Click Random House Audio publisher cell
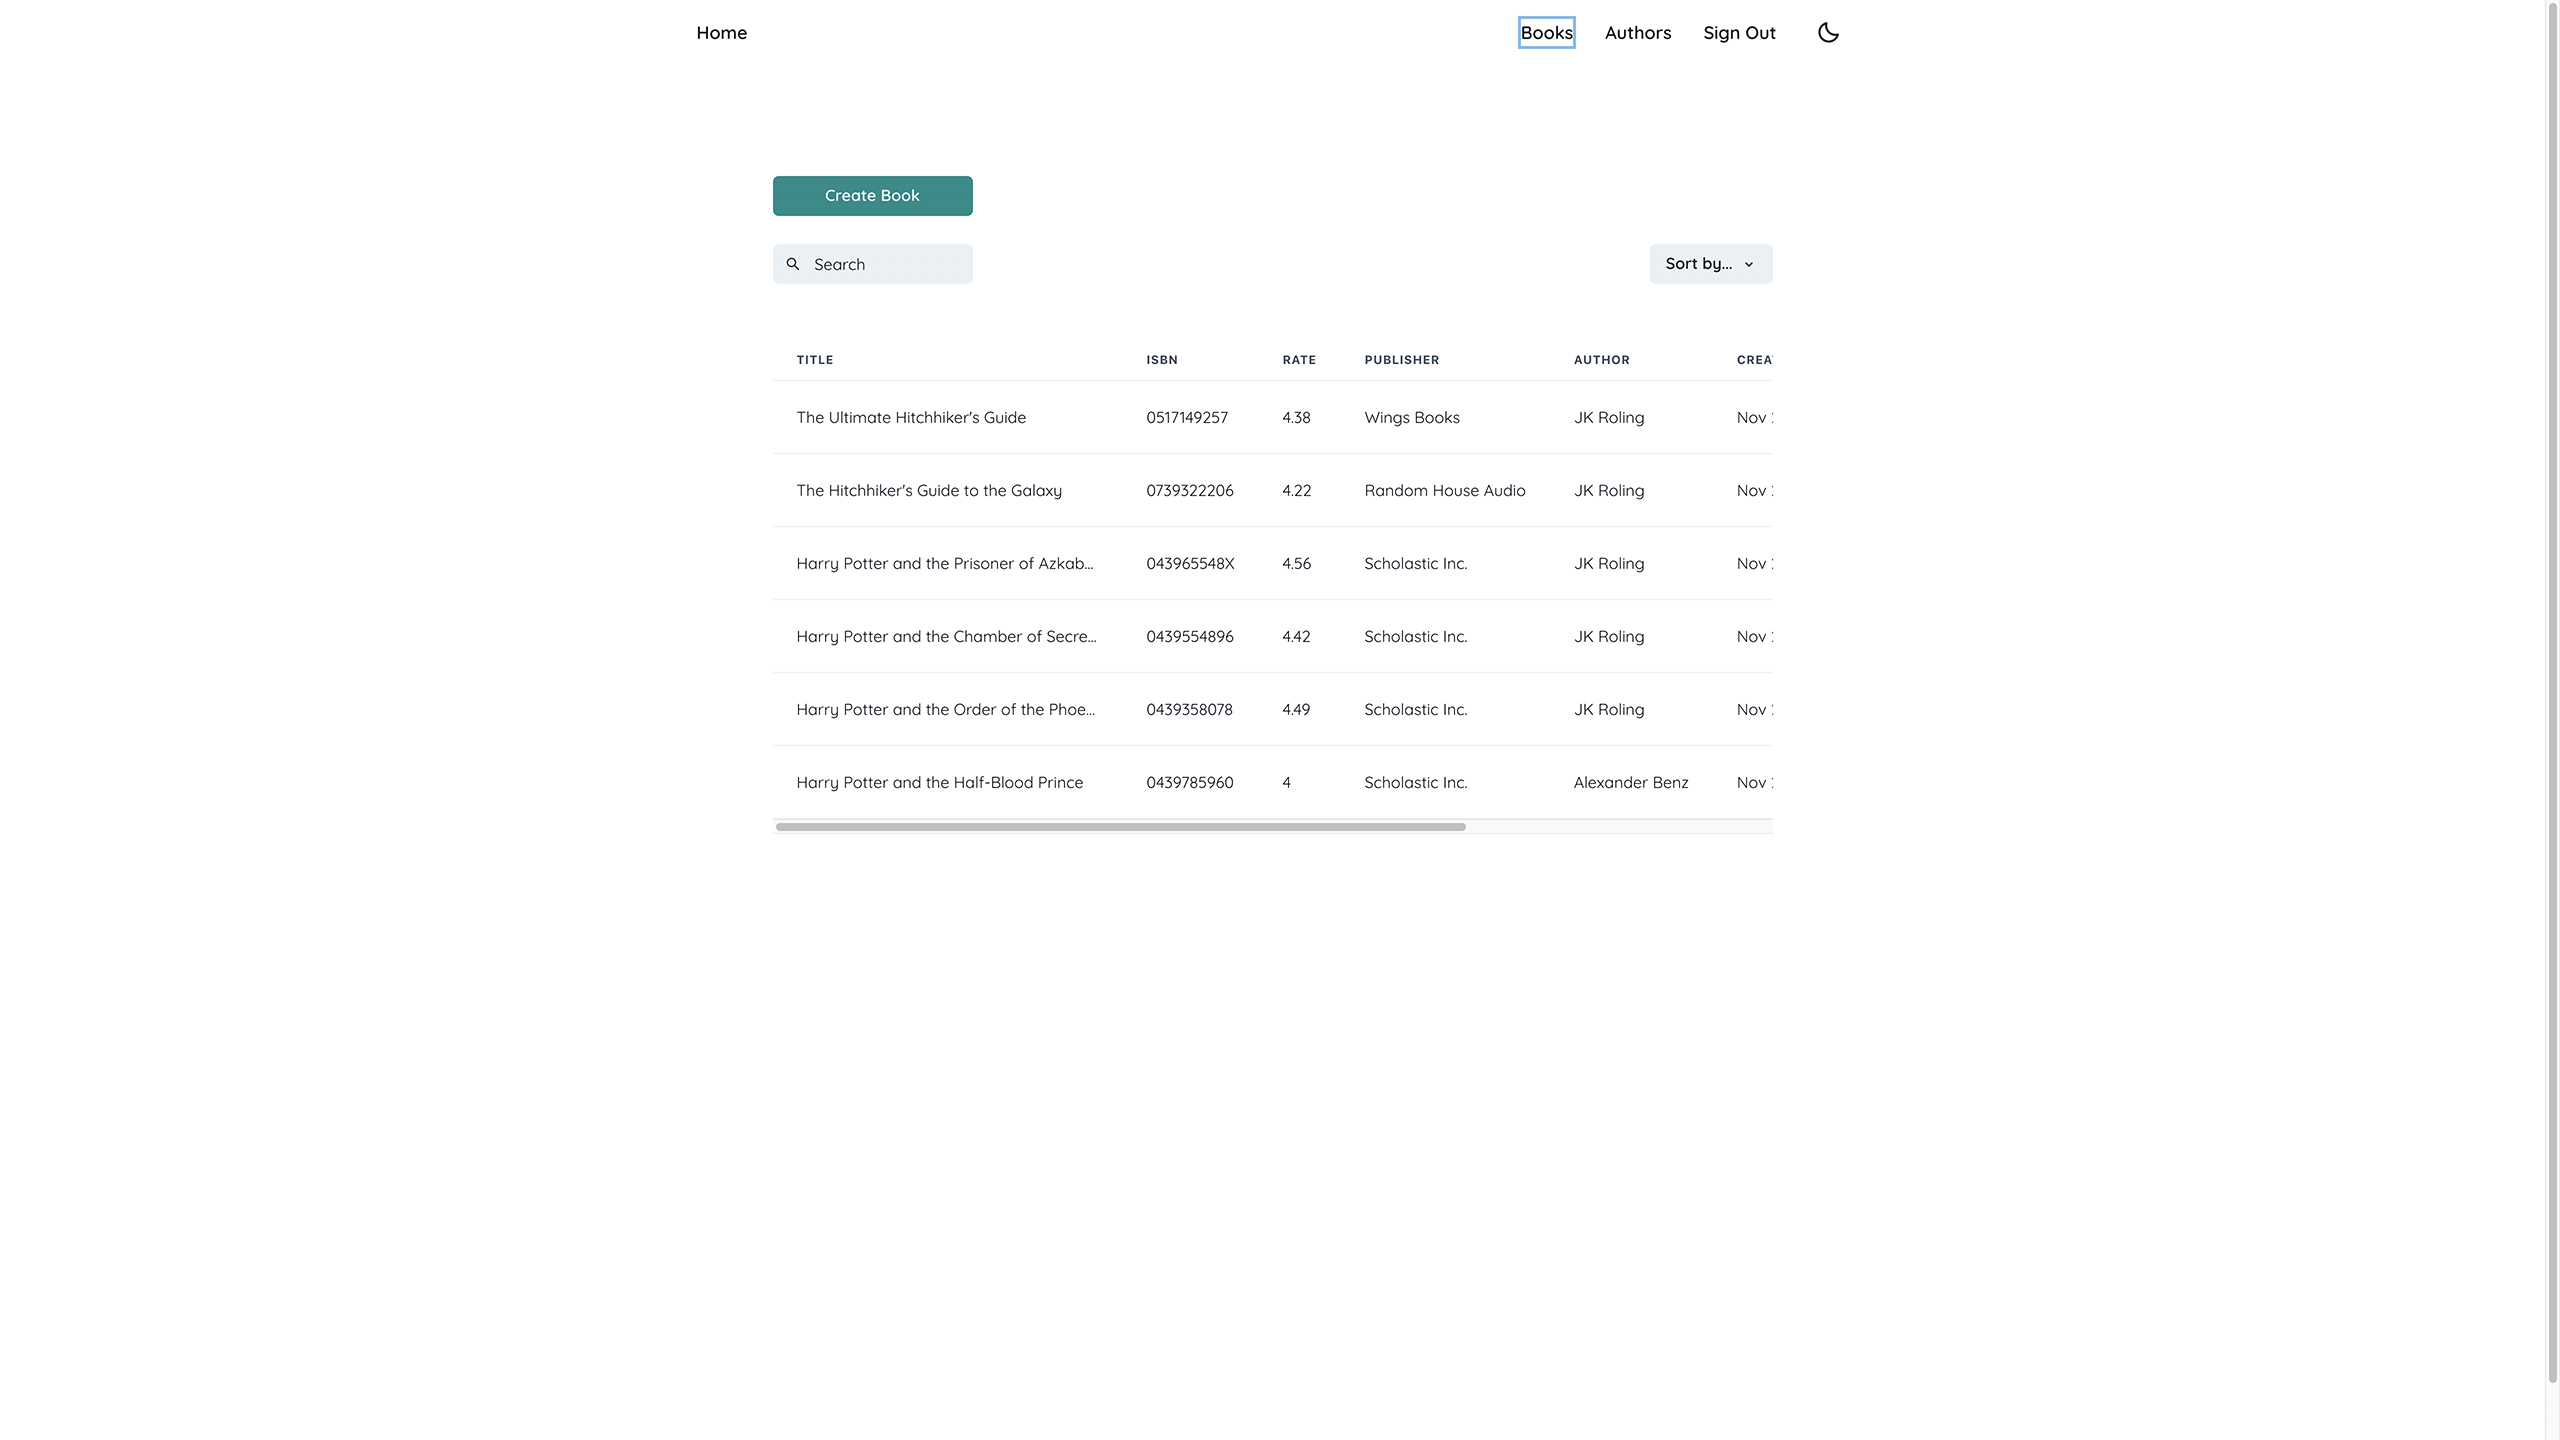 pos(1444,491)
